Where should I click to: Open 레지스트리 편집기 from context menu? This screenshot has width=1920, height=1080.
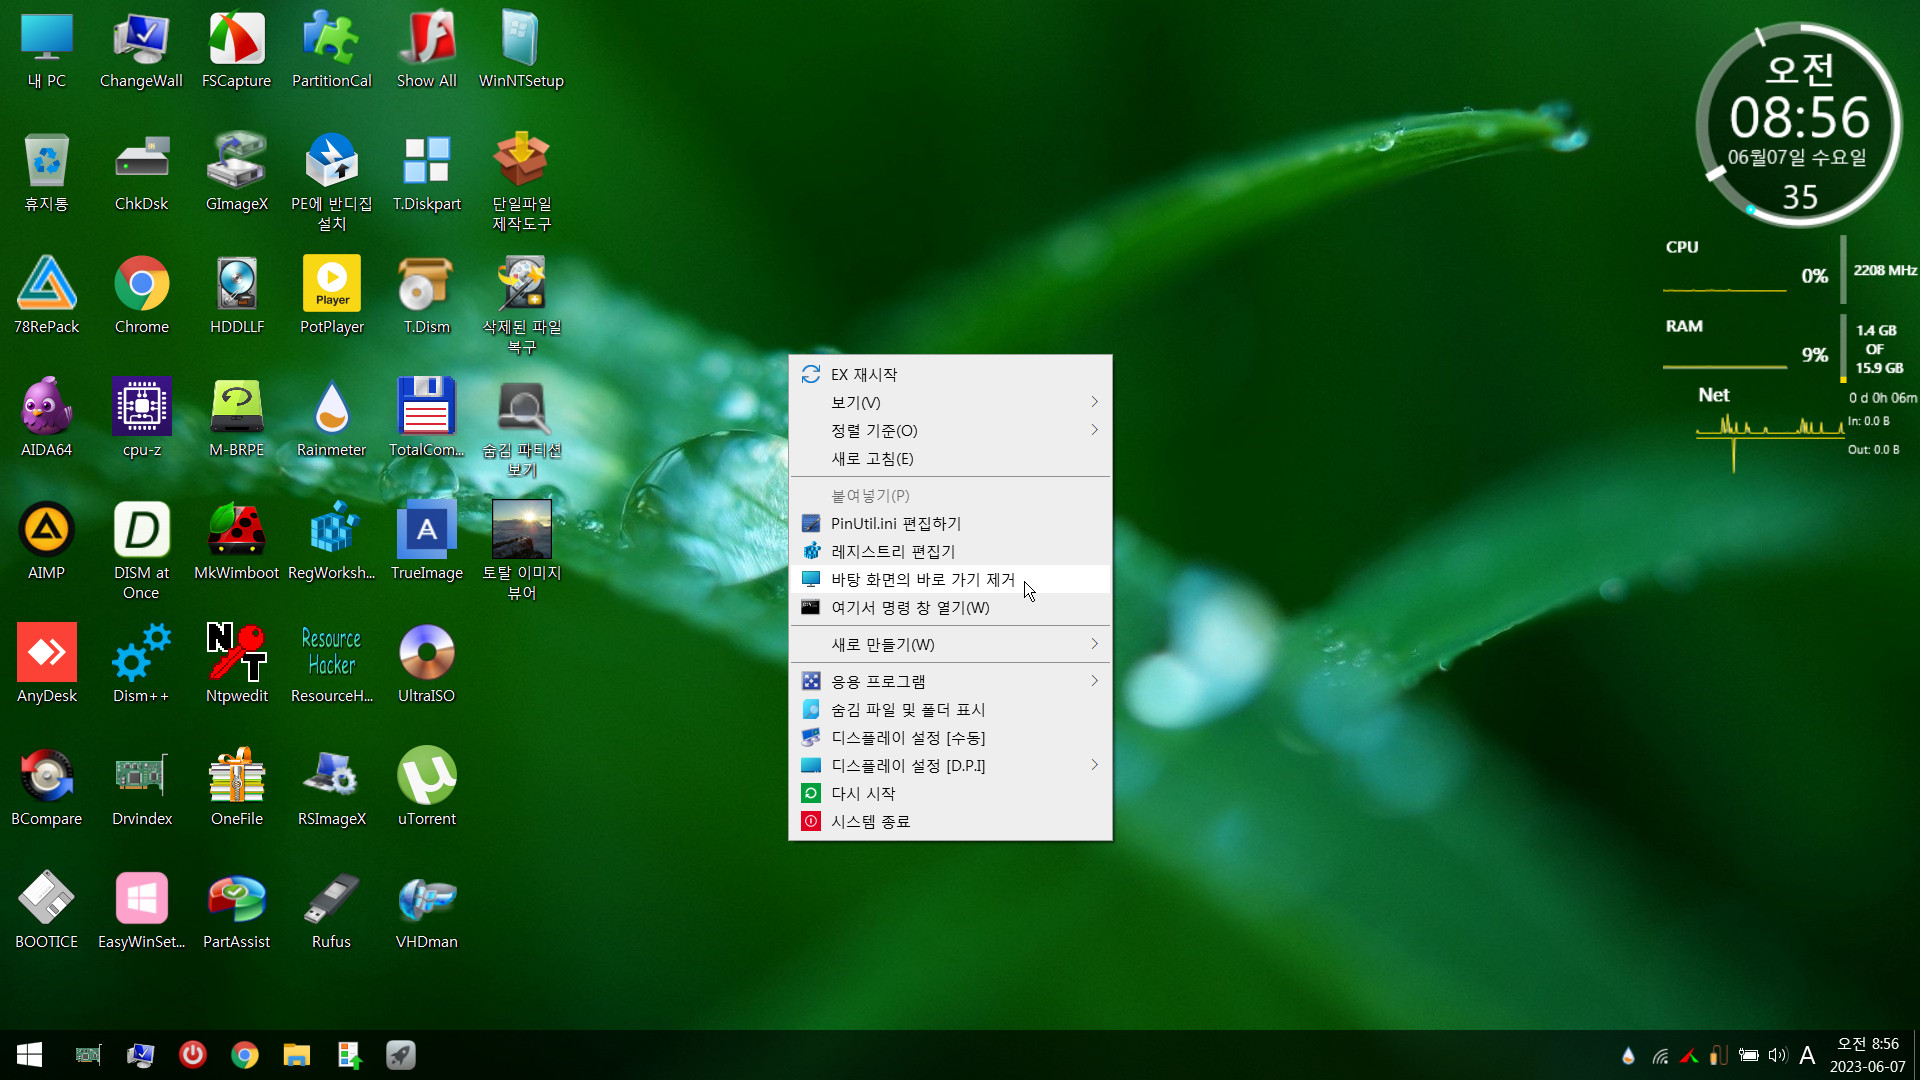(x=950, y=551)
